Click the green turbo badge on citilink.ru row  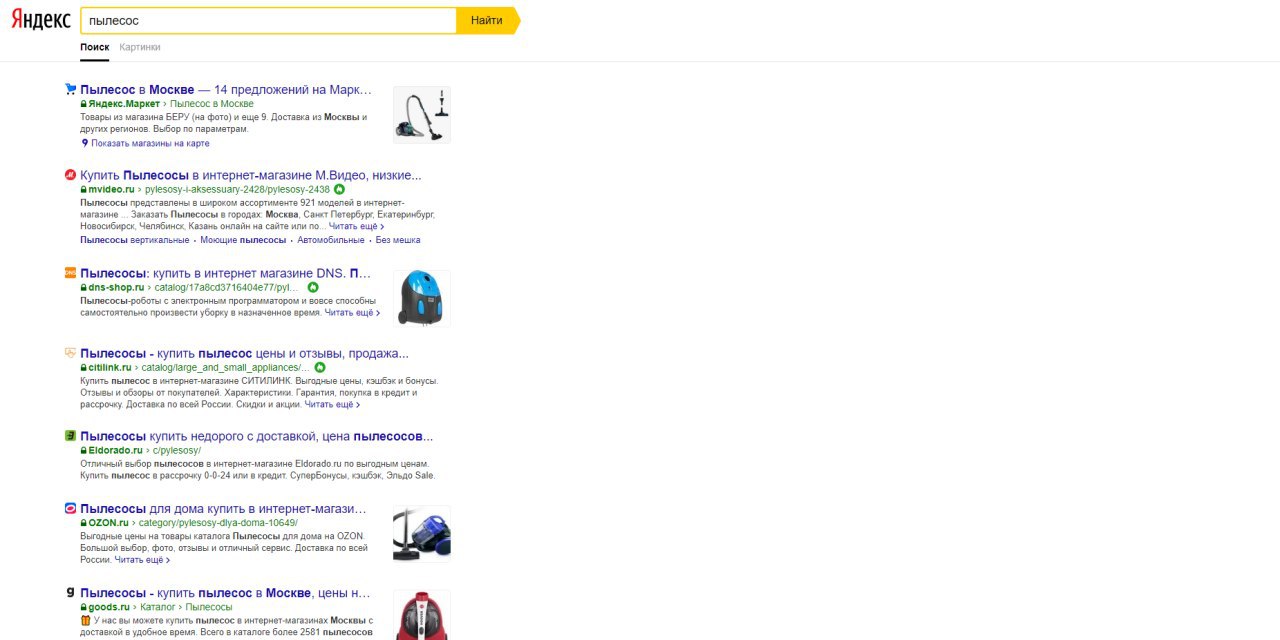320,367
